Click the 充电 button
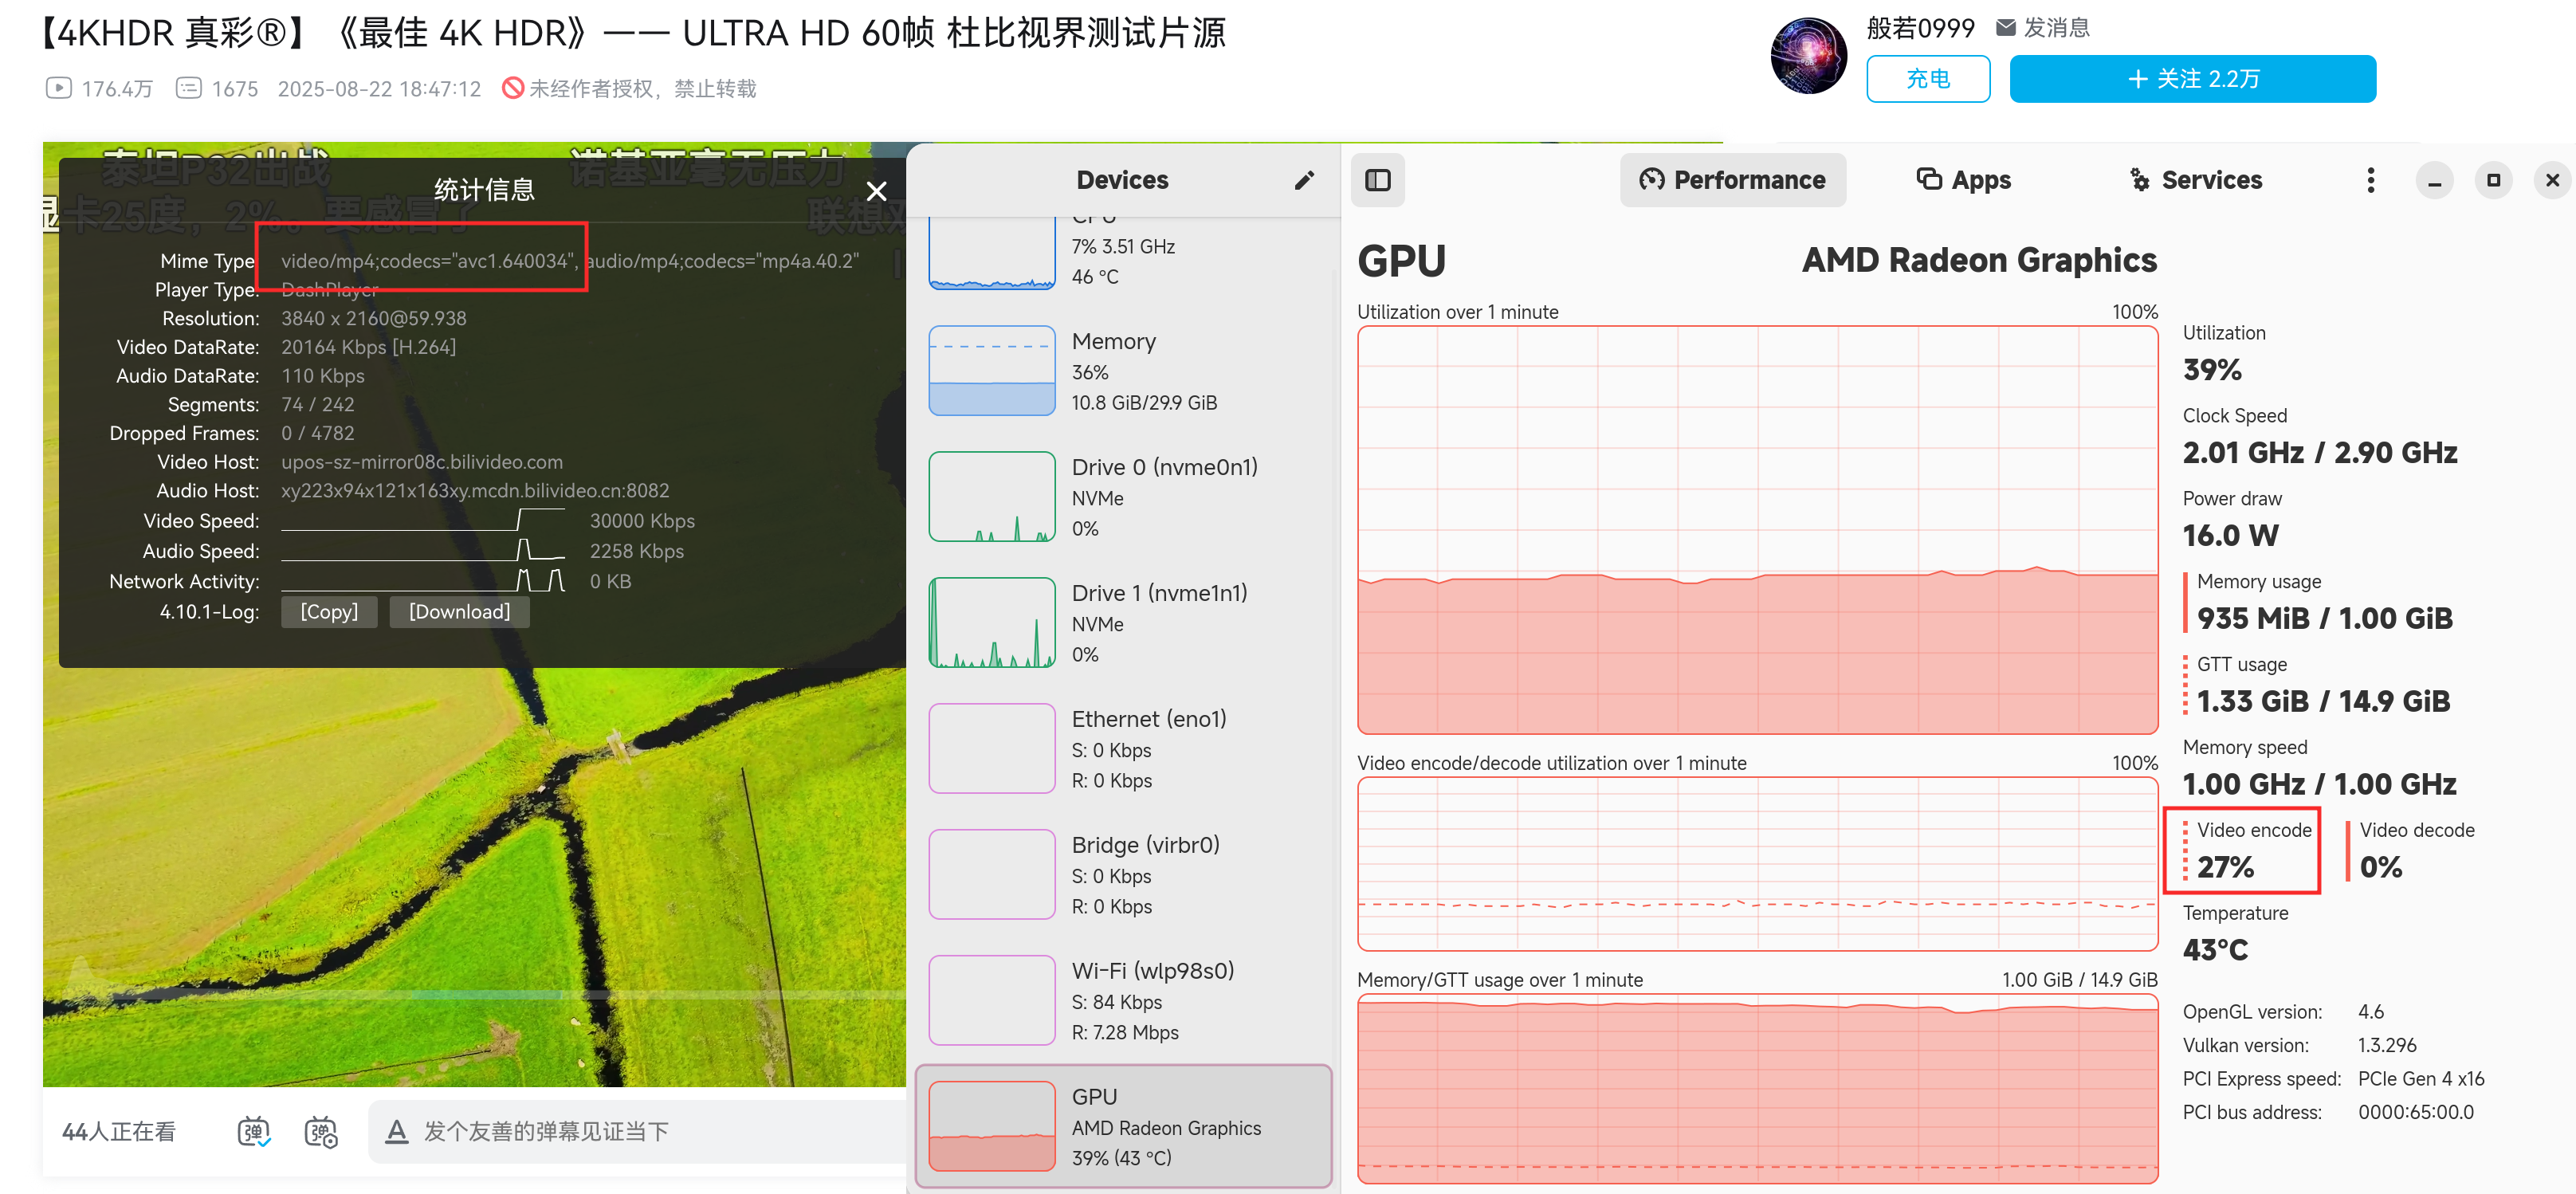Screen dimensions: 2576x1194 pyautogui.click(x=1927, y=79)
